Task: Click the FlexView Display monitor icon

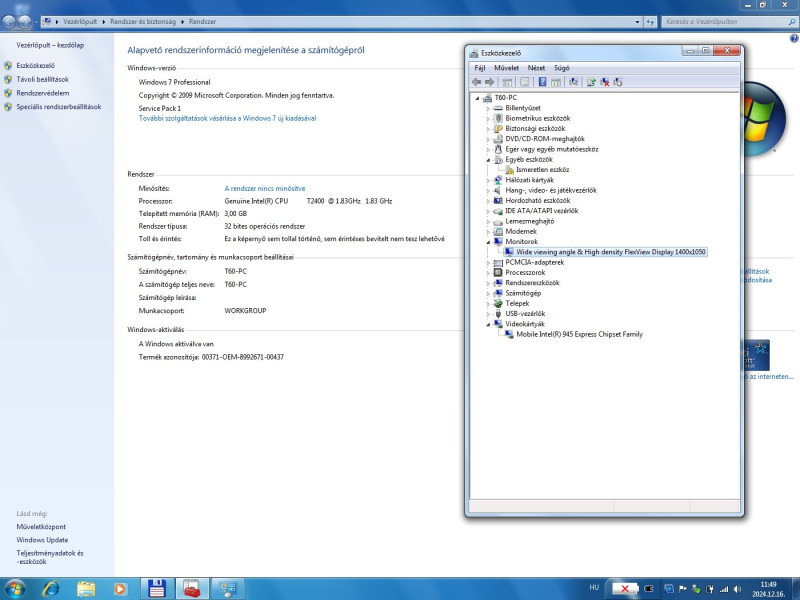Action: (x=509, y=252)
